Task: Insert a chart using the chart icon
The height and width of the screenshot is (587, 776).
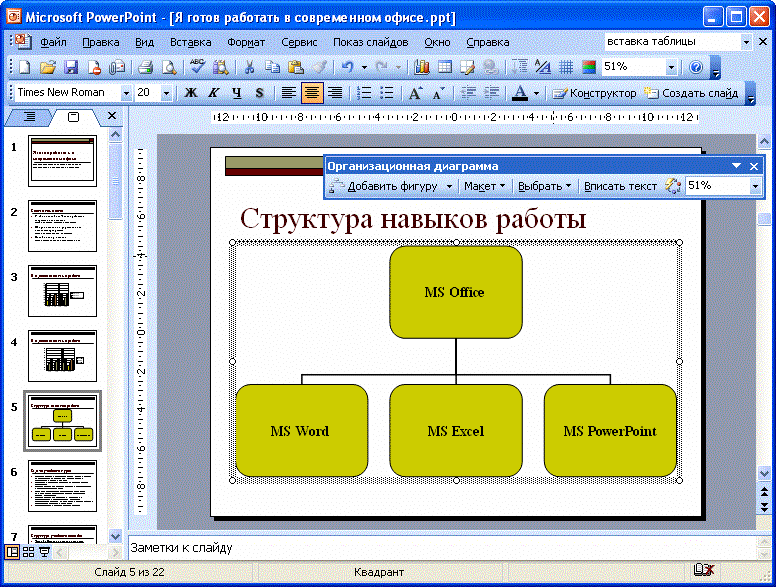Action: (x=422, y=67)
